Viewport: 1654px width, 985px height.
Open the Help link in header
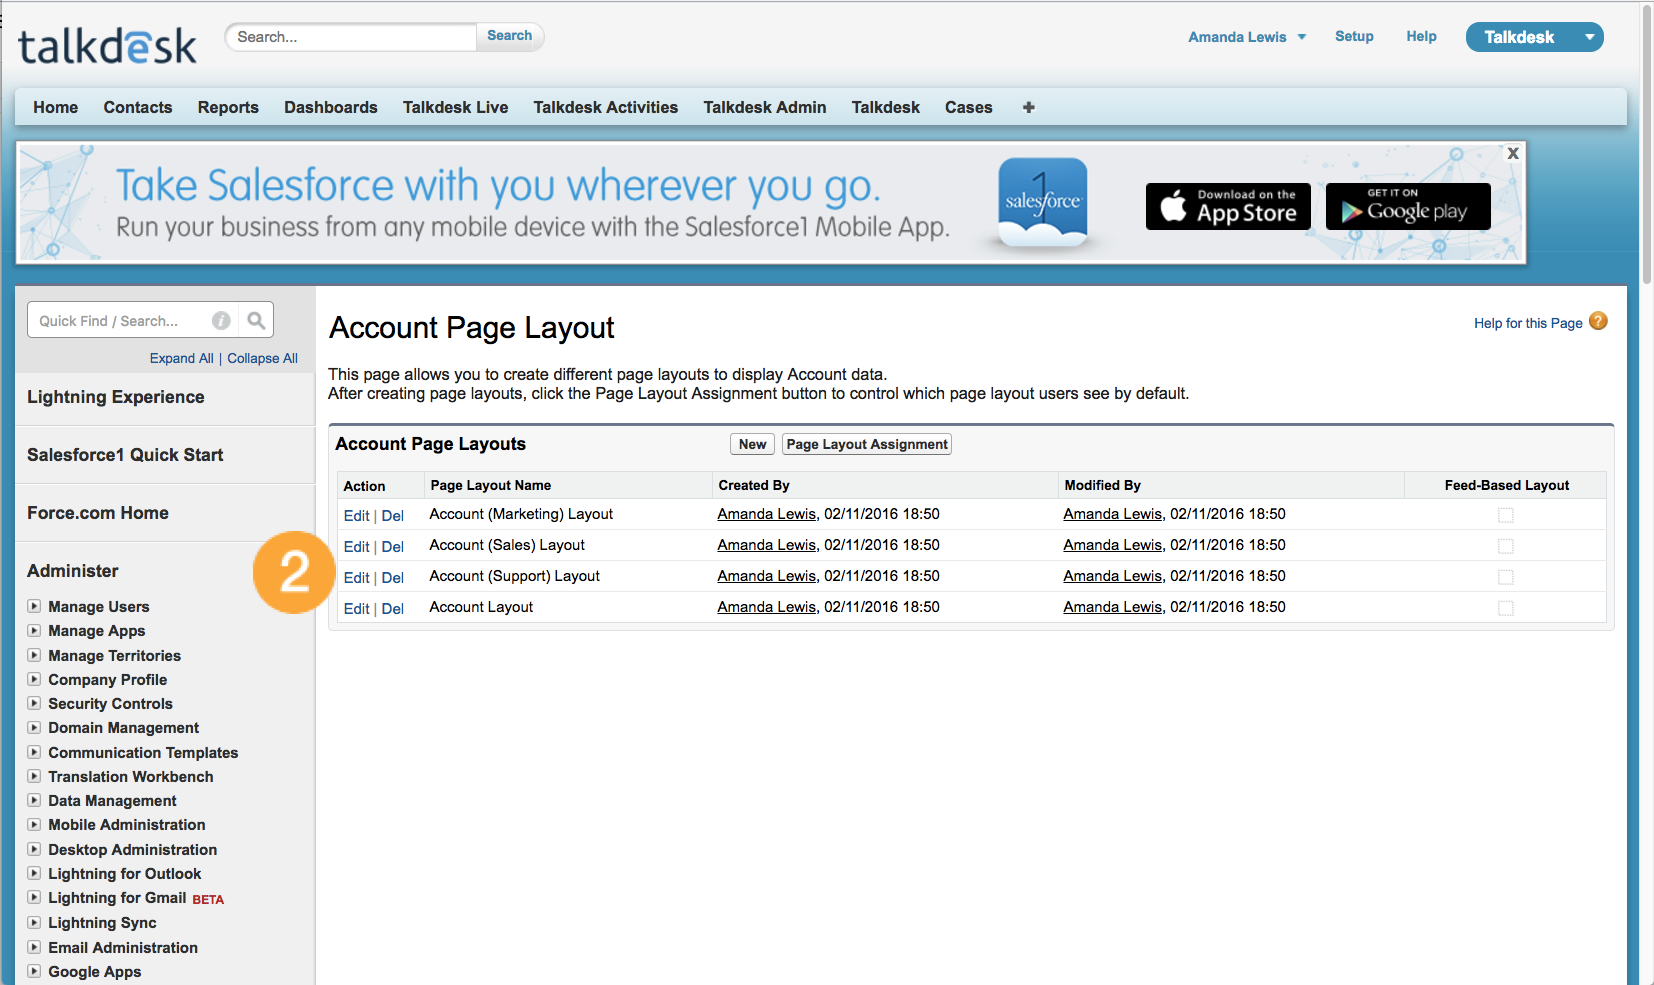pyautogui.click(x=1421, y=36)
